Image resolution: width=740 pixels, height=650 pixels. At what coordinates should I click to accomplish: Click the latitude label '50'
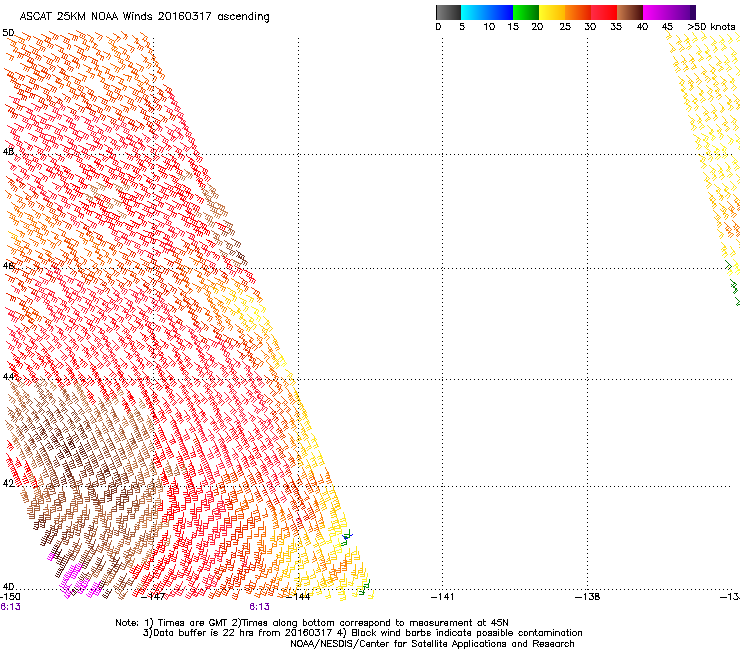[x=8, y=33]
